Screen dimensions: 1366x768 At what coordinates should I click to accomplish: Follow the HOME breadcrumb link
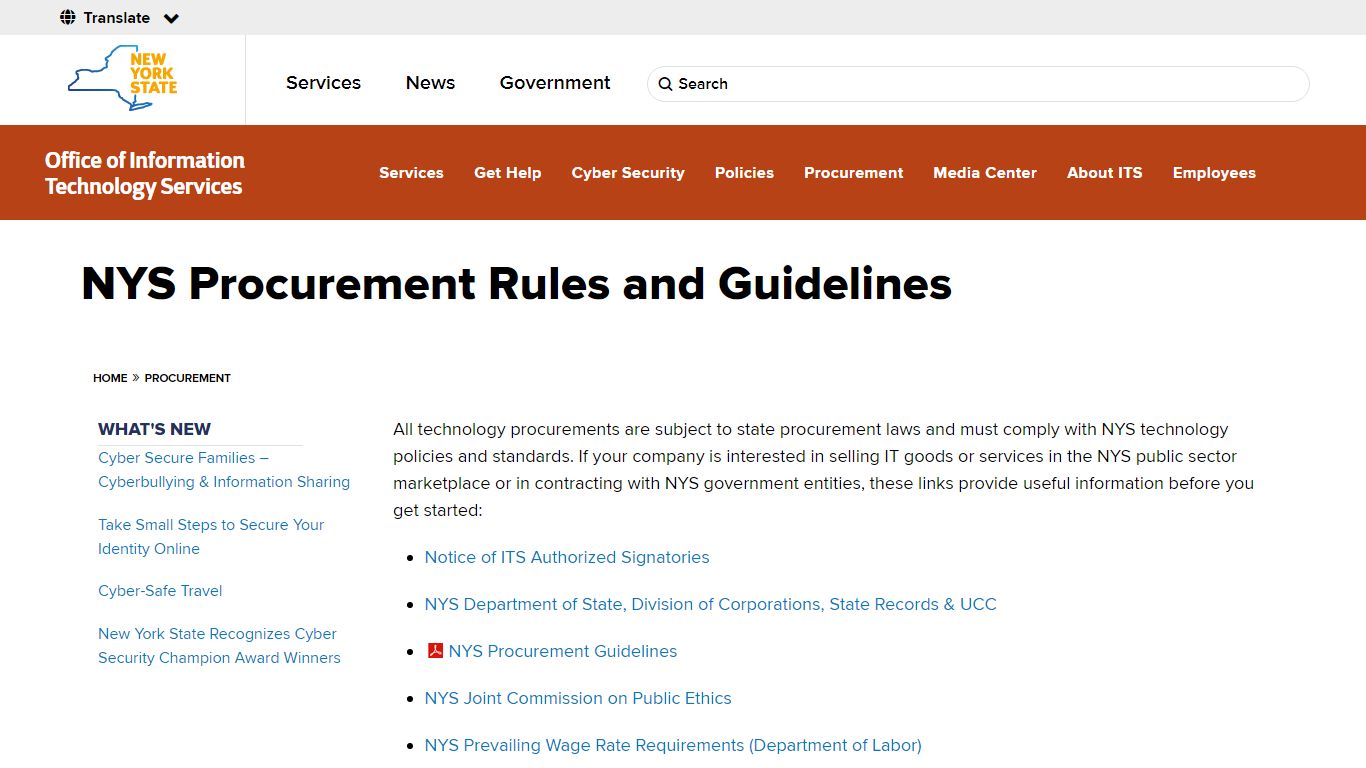click(x=110, y=378)
